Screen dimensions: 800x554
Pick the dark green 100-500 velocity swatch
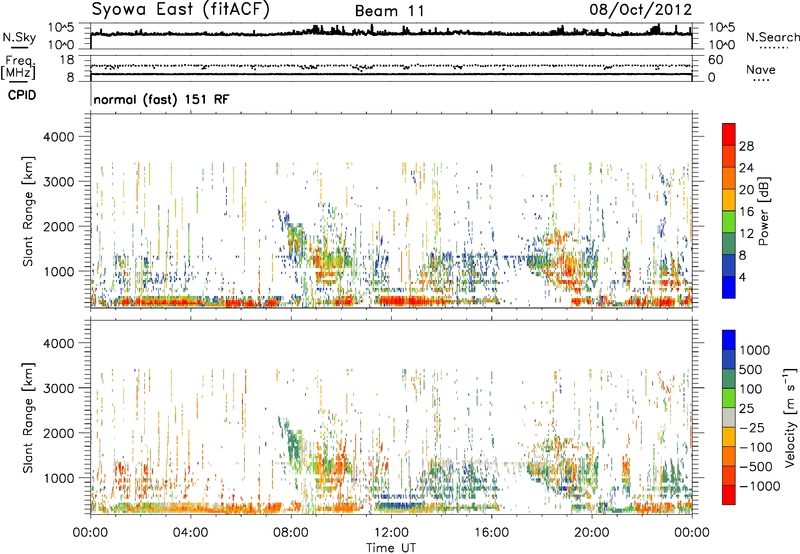tap(729, 379)
